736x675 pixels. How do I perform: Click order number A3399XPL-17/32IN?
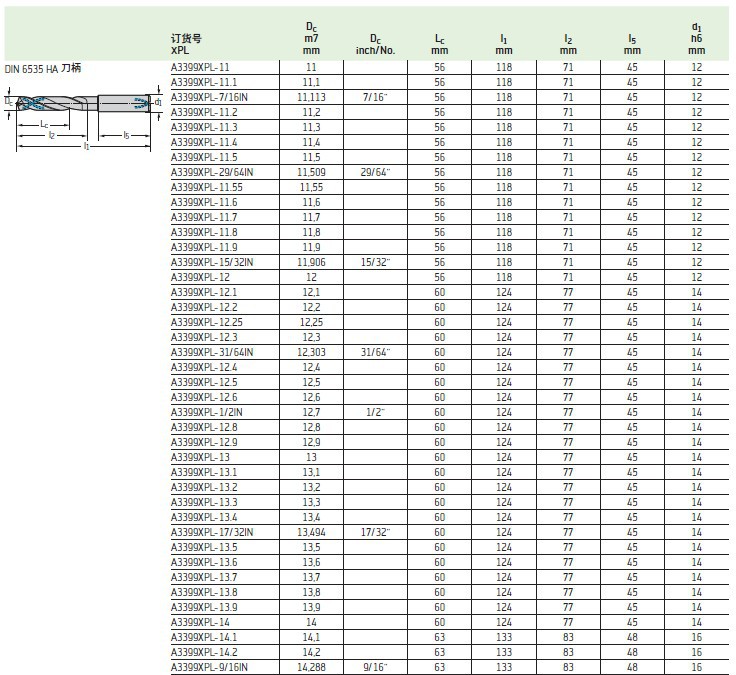click(212, 532)
